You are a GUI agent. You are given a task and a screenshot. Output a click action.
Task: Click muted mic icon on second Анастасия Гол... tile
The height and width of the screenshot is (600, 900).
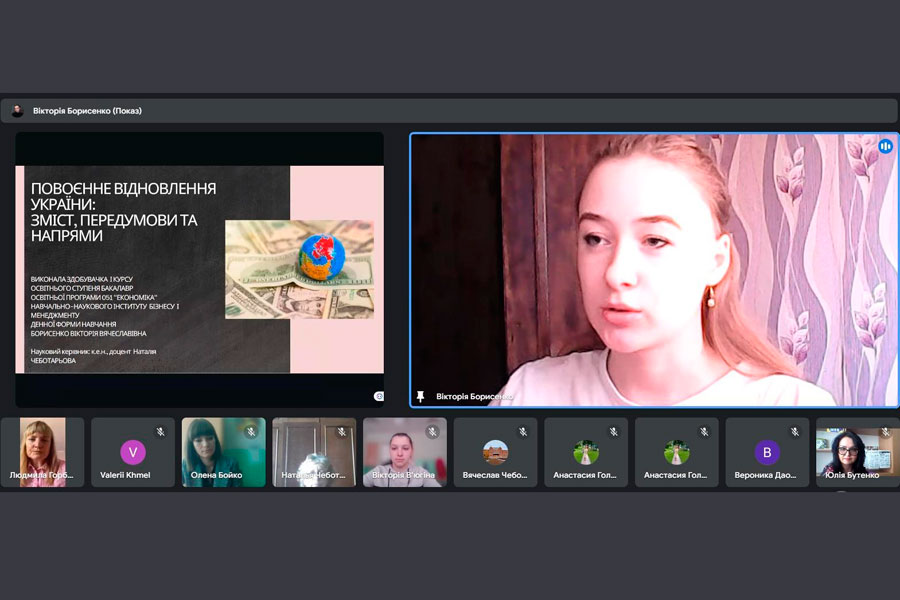704,432
